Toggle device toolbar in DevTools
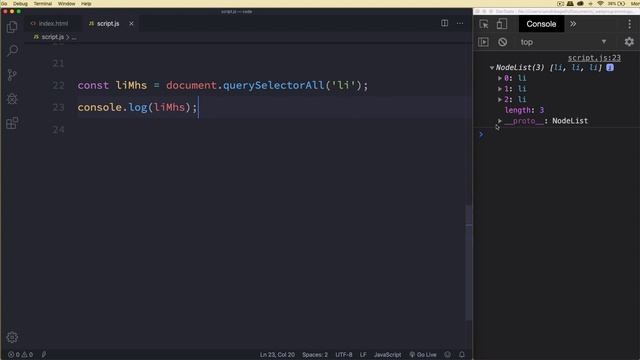Screen dimensions: 640x360 502,24
